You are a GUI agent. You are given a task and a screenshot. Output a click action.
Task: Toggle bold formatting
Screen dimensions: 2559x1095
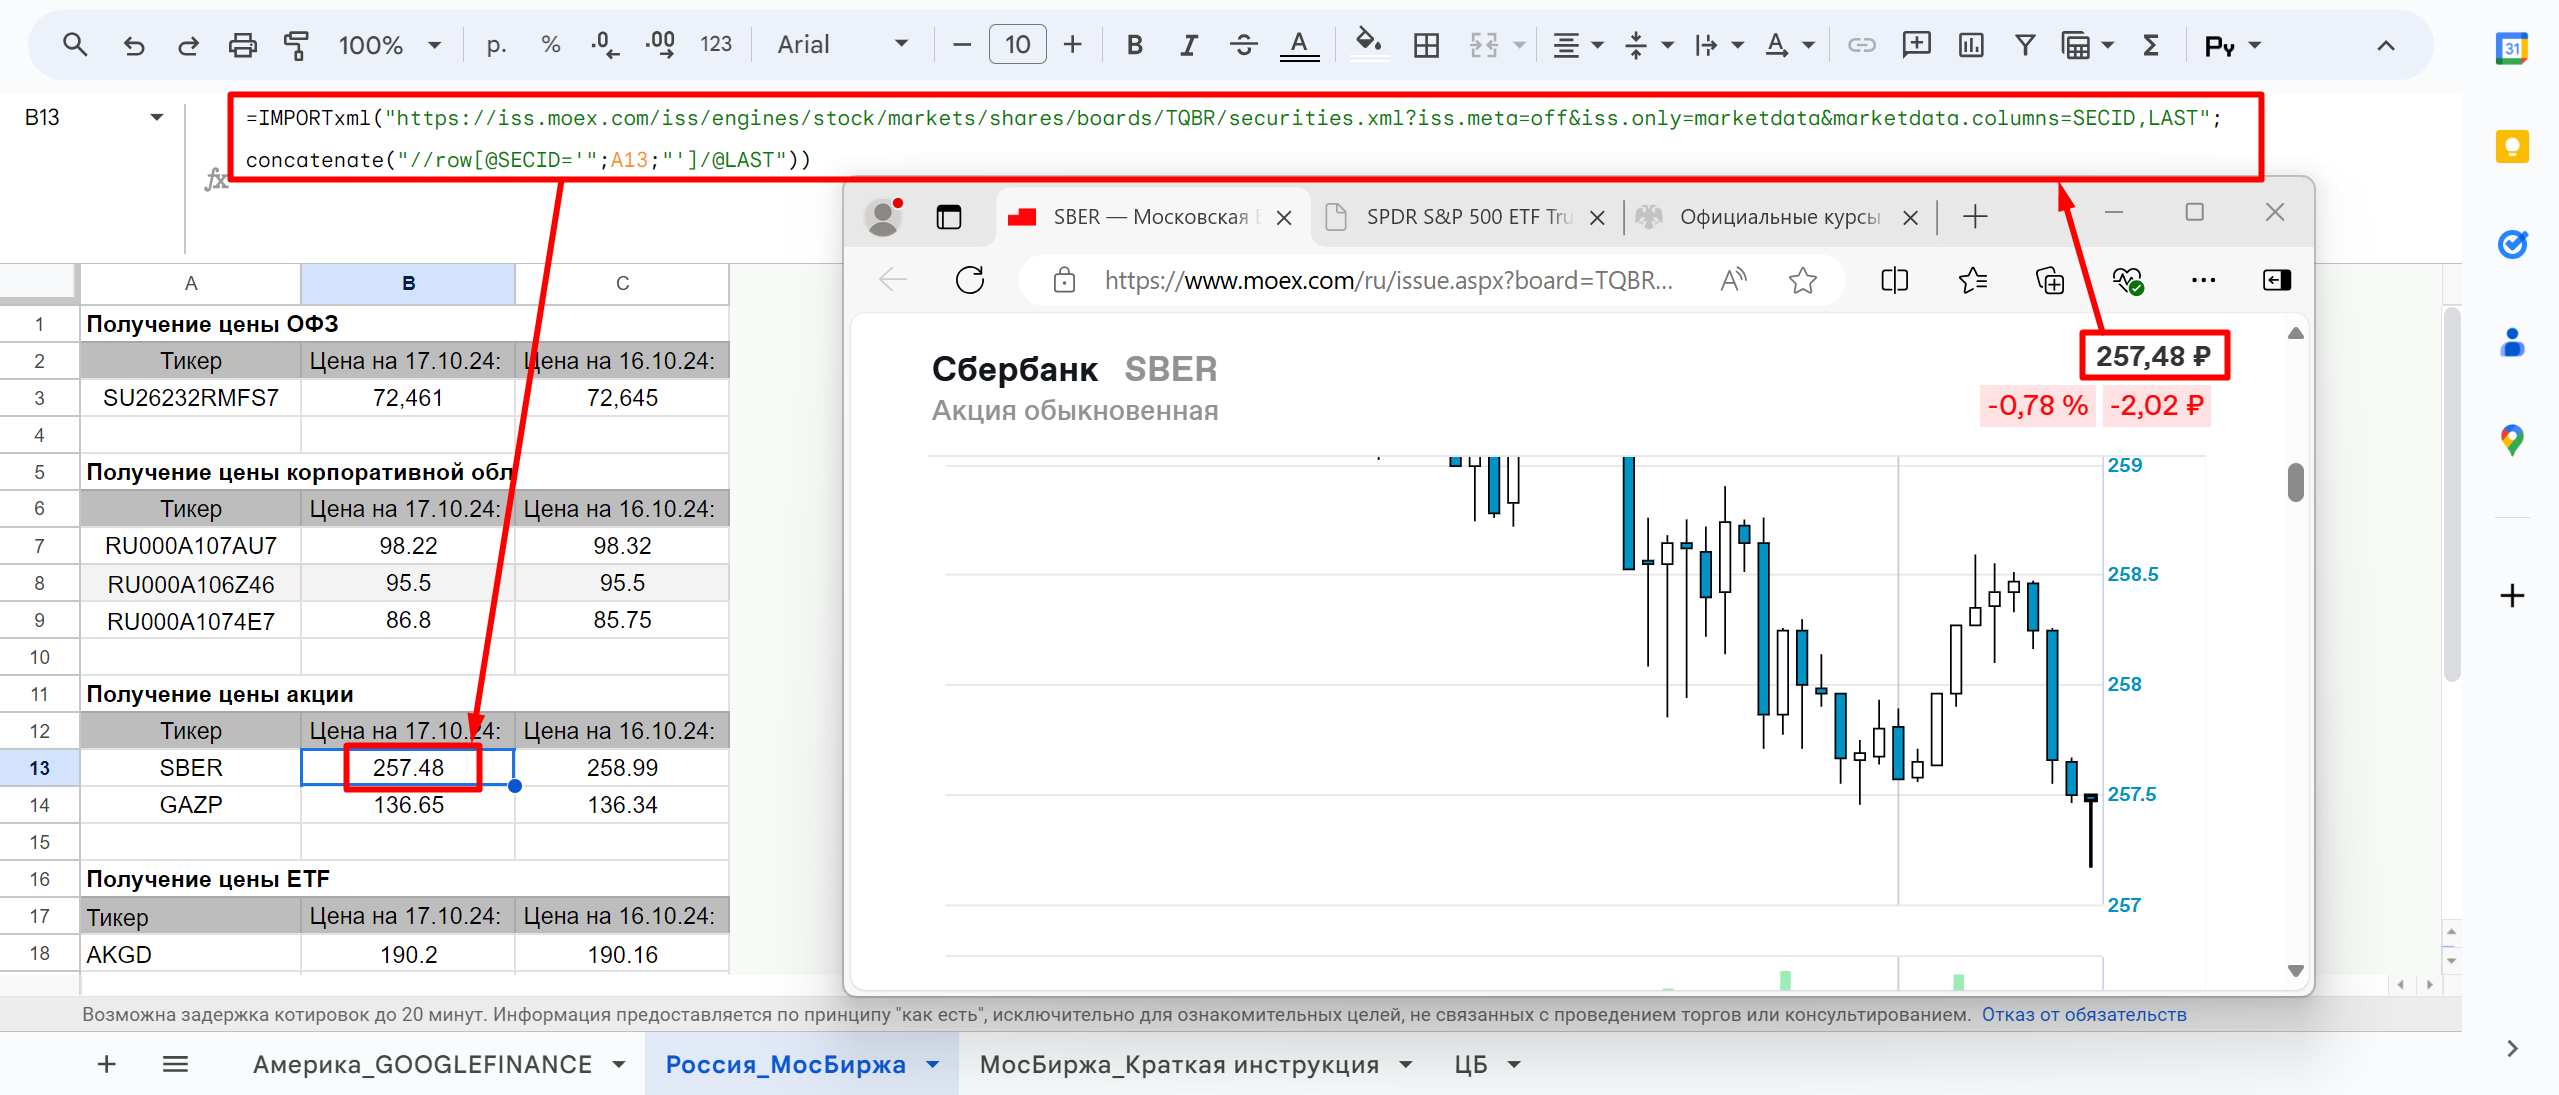tap(1134, 45)
